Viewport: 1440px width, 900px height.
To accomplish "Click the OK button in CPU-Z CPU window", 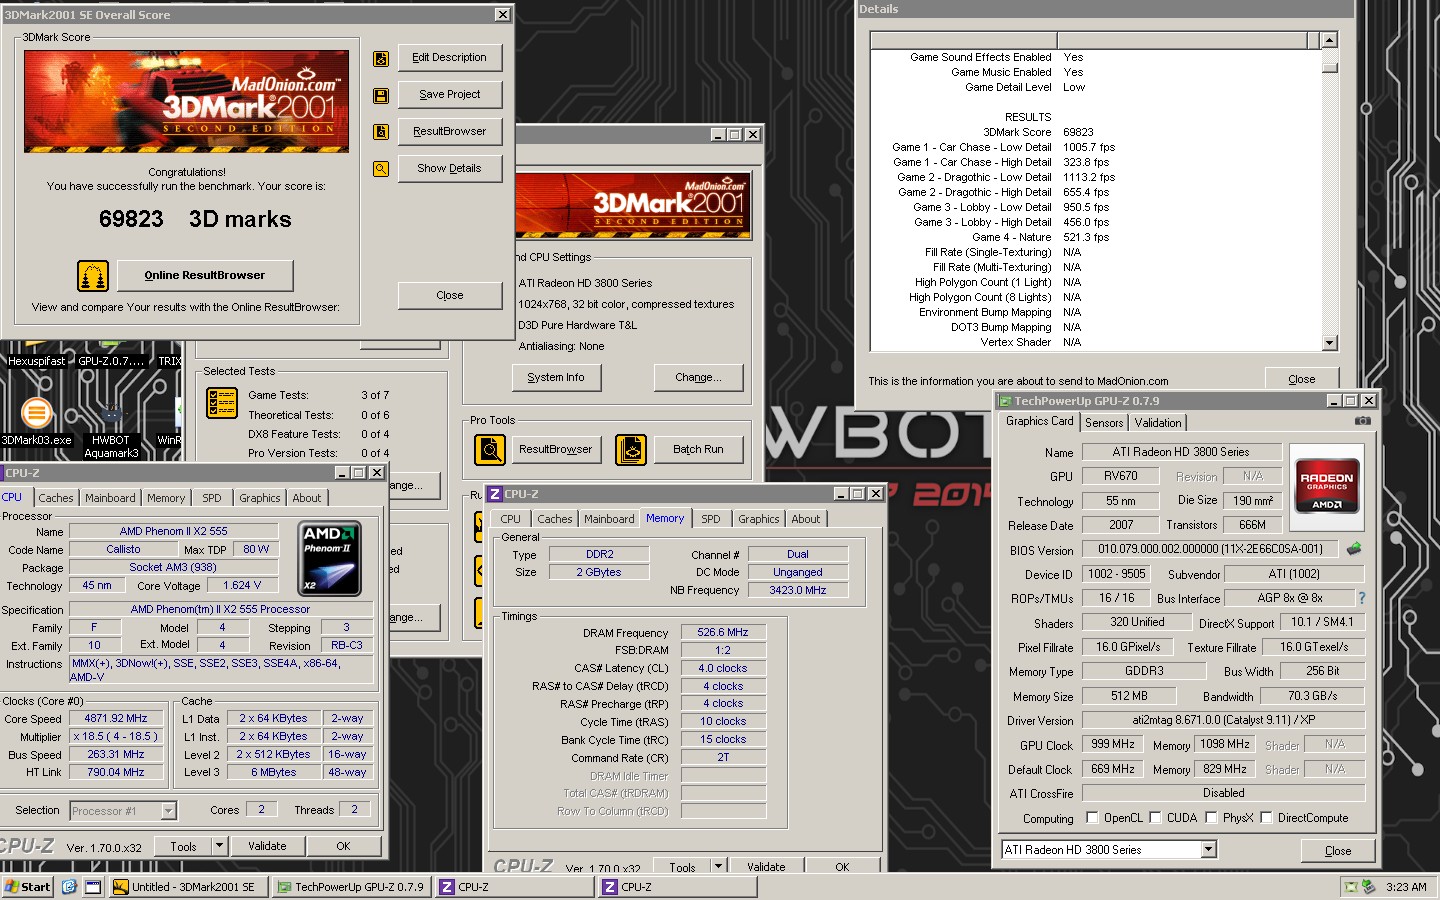I will (x=343, y=846).
